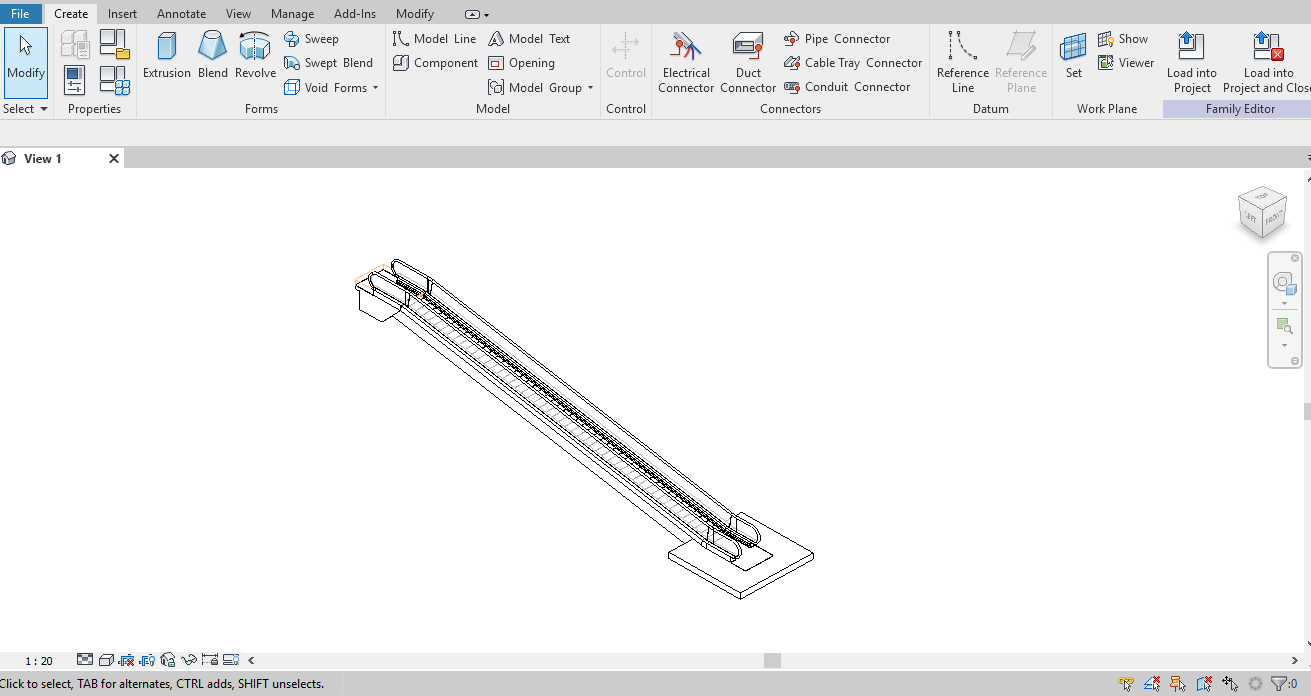Toggle the locked 3D view icon
The height and width of the screenshot is (696, 1311).
(x=168, y=660)
